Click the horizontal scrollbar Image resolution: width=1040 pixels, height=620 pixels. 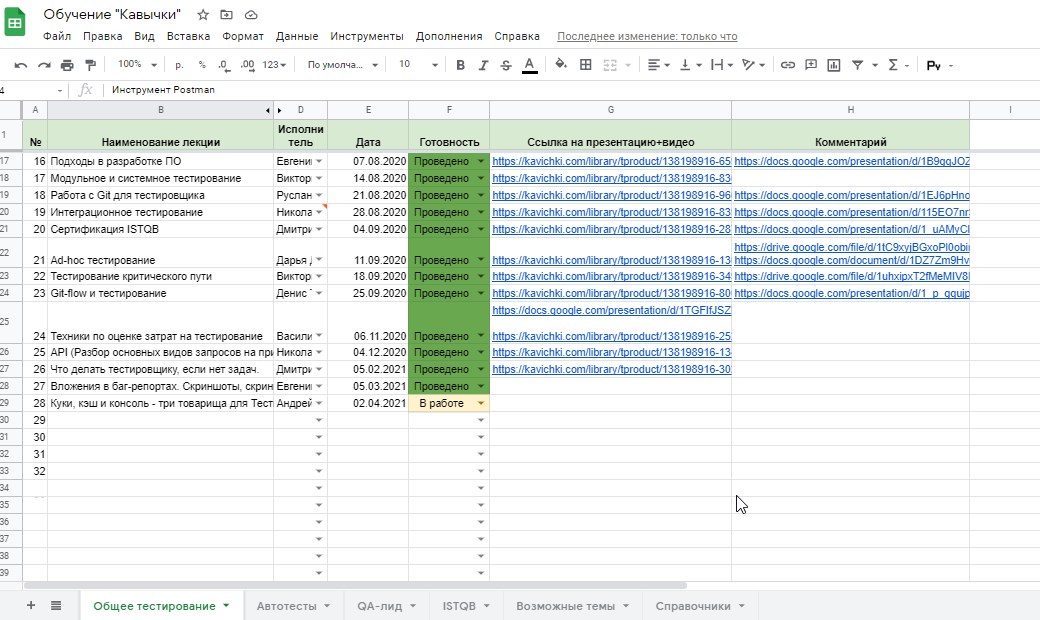click(355, 586)
